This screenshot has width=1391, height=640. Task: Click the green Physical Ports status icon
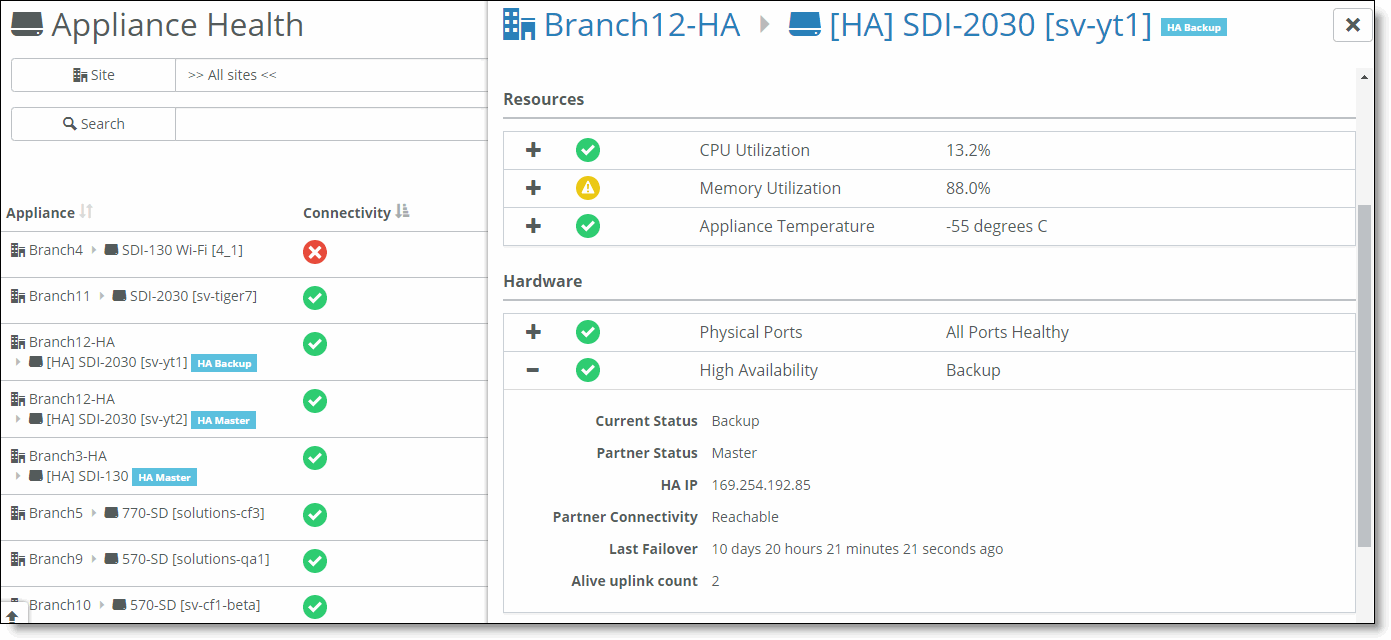pos(588,332)
